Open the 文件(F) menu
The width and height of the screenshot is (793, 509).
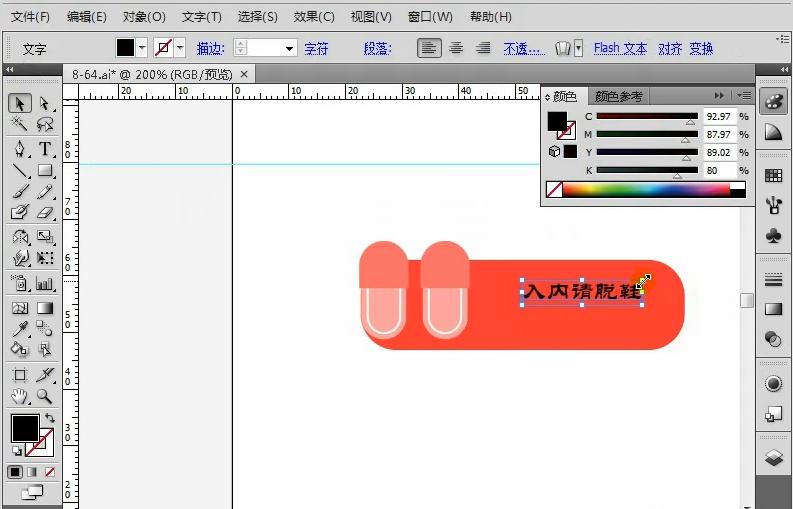click(30, 17)
